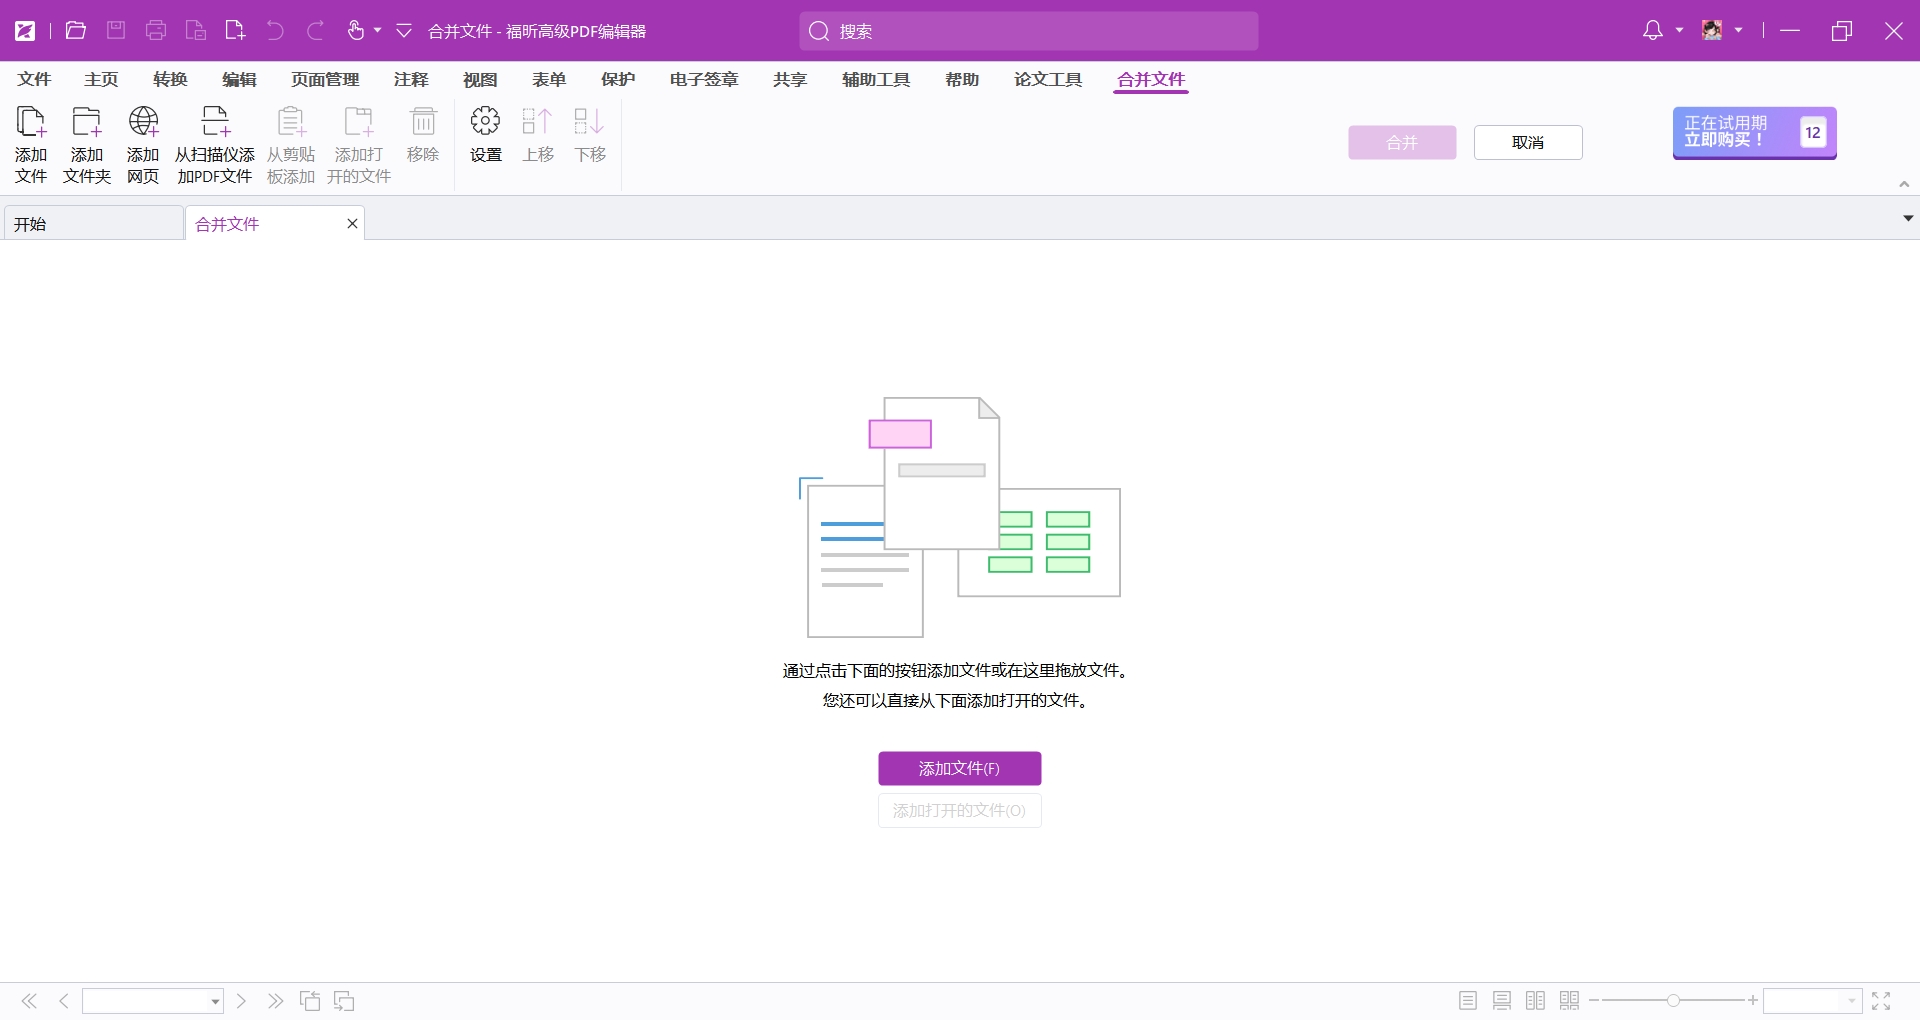
Task: Click the Add Folder (添加文件夹) icon
Action: point(87,144)
